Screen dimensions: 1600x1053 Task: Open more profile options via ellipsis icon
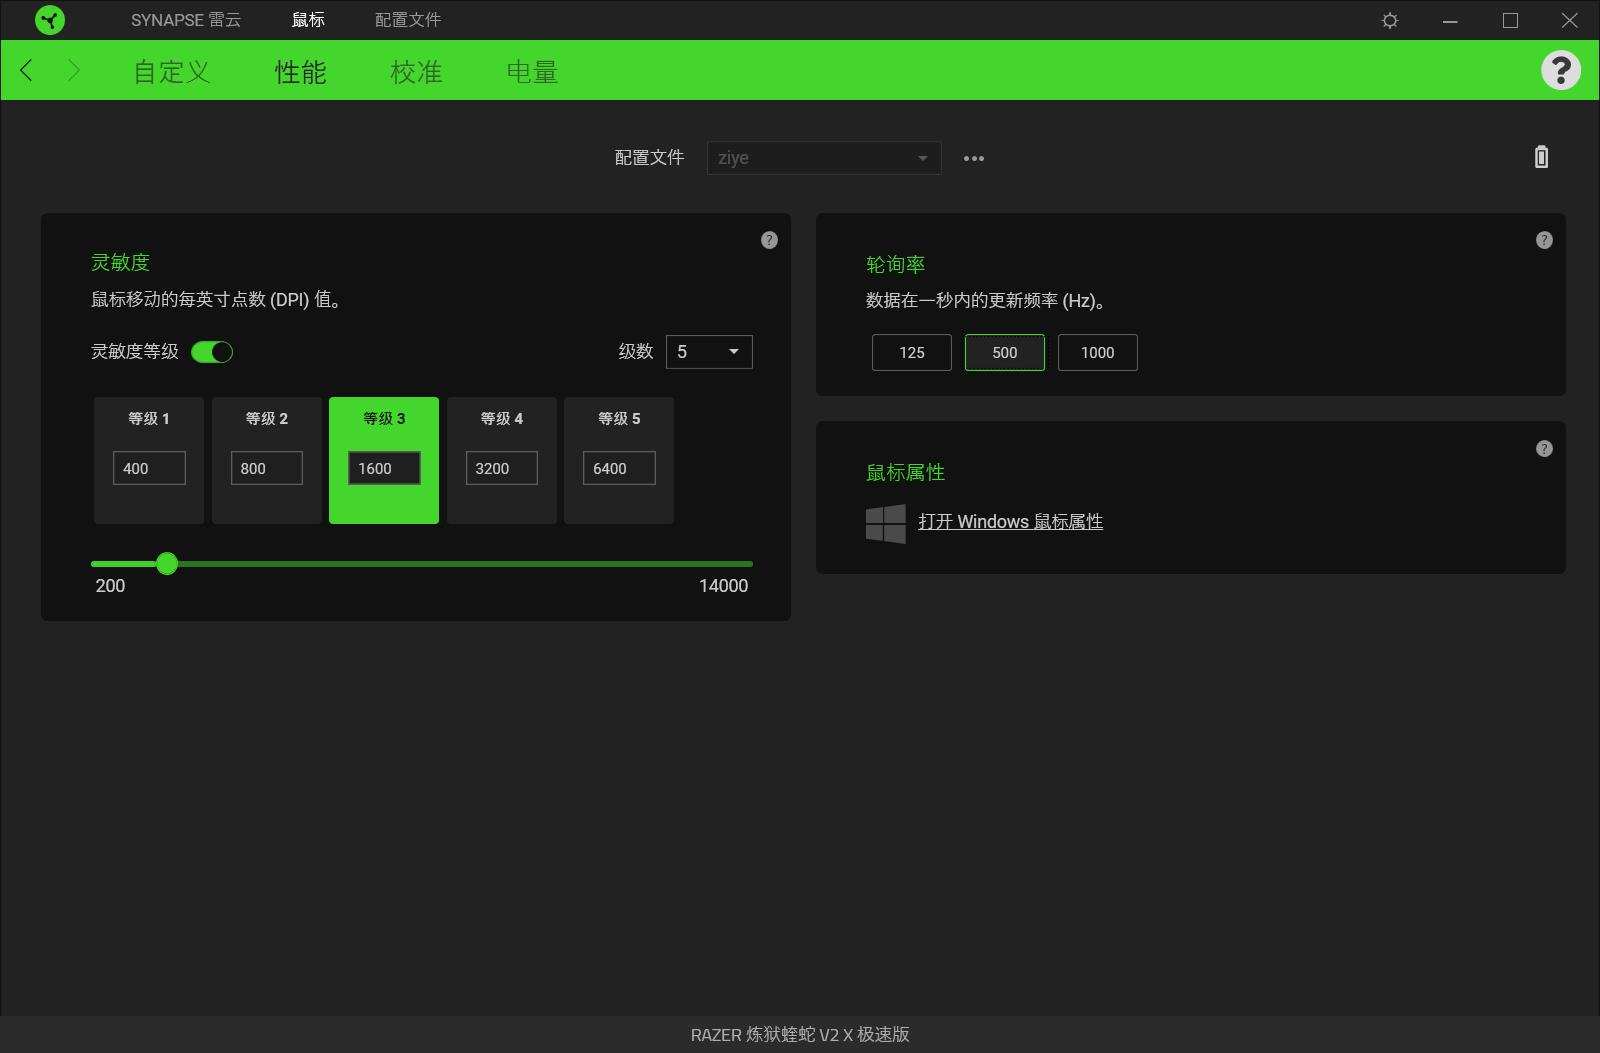tap(974, 158)
